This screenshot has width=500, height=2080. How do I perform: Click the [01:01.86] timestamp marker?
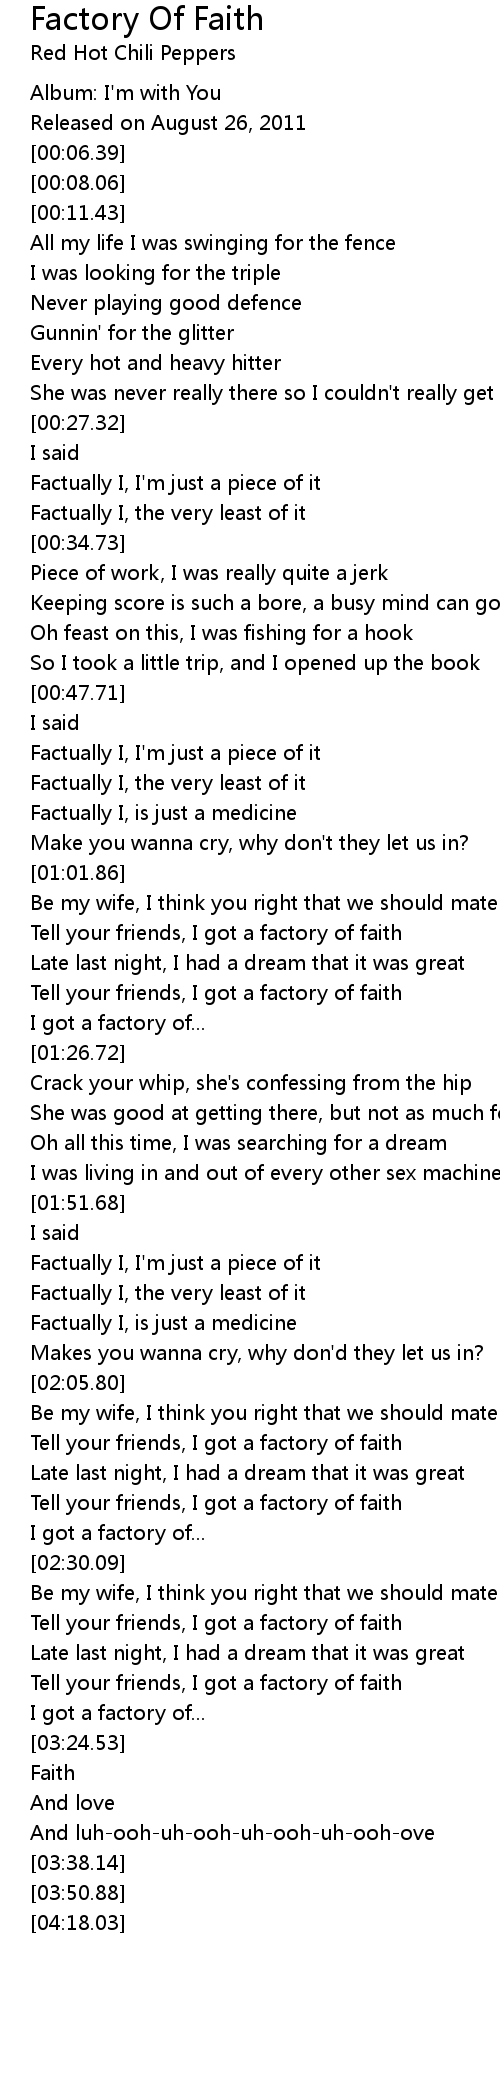coord(78,873)
